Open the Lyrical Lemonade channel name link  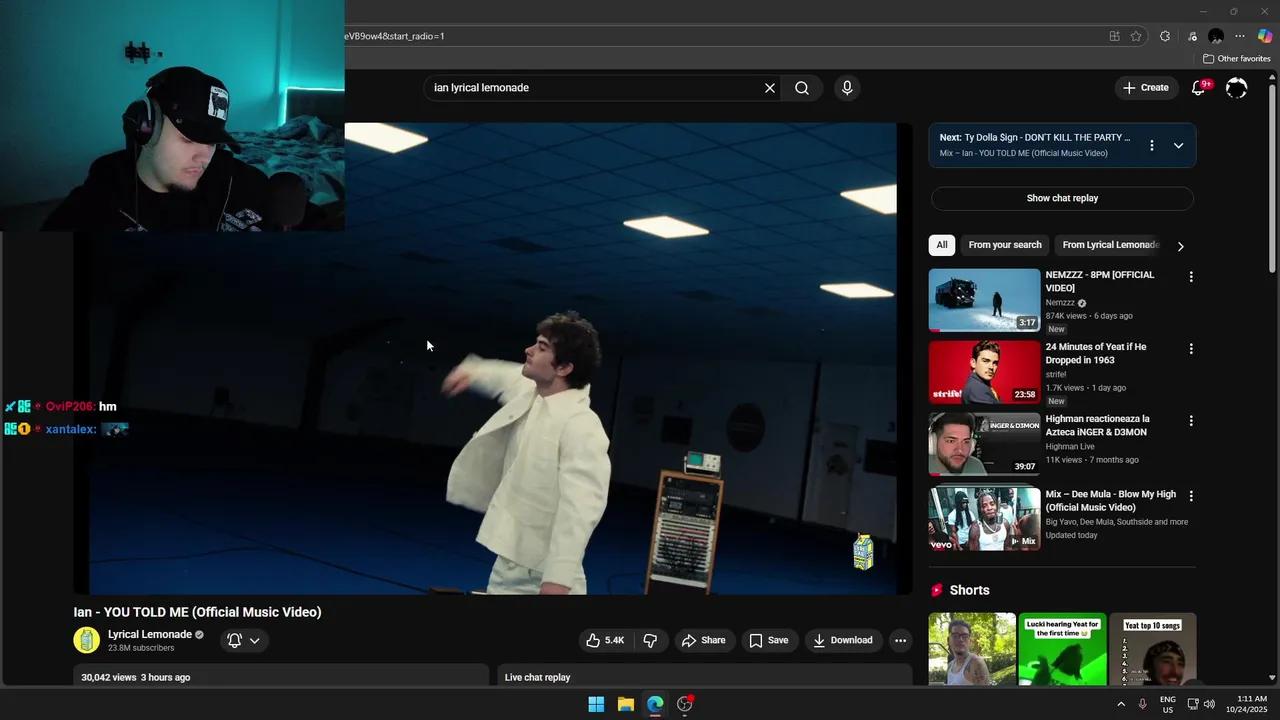coord(150,634)
